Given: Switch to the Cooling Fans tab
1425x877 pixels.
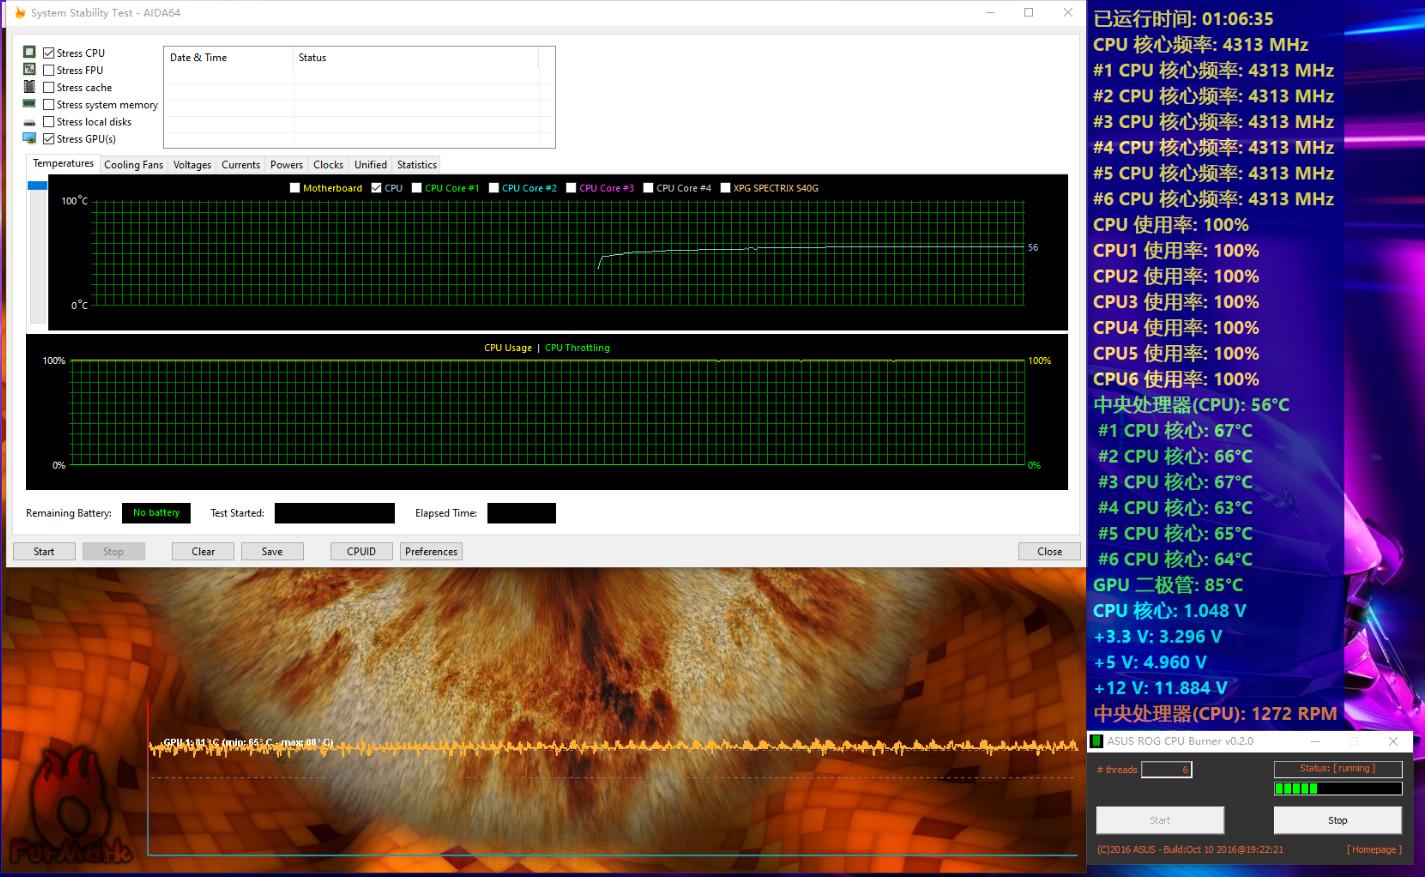Looking at the screenshot, I should (x=133, y=165).
